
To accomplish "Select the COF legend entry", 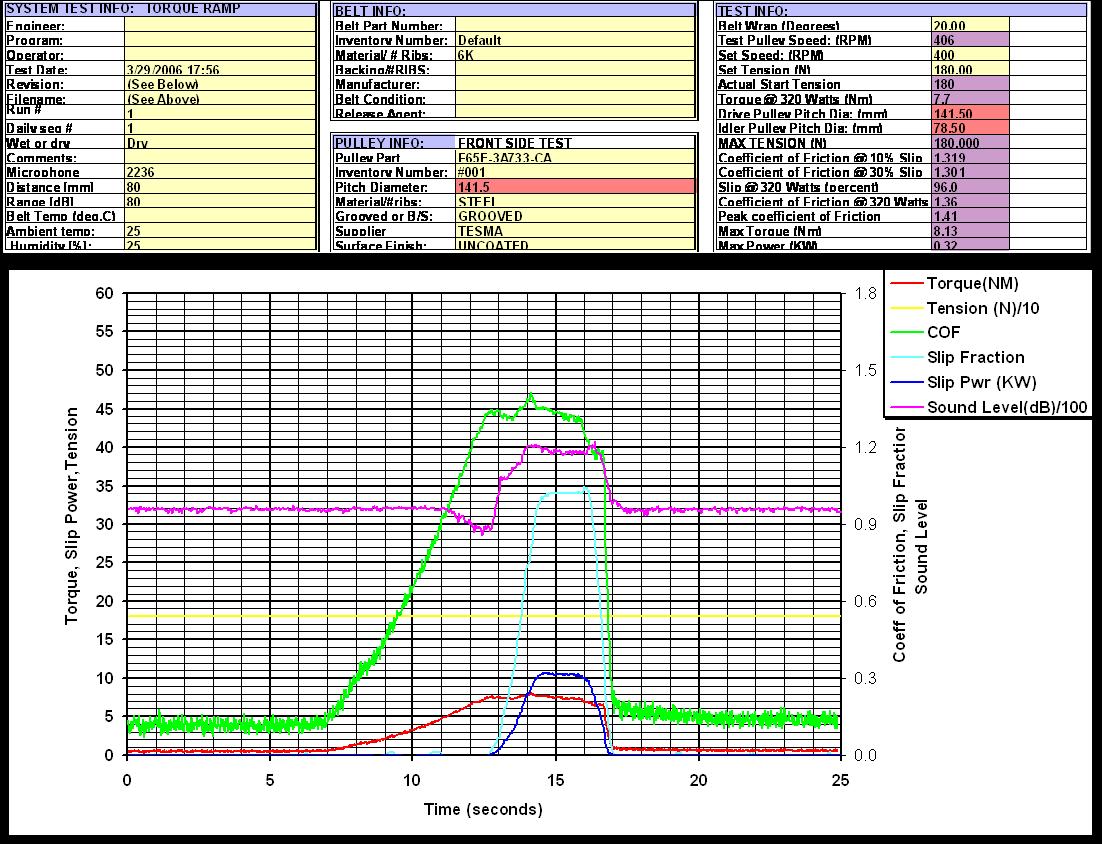I will pos(943,333).
